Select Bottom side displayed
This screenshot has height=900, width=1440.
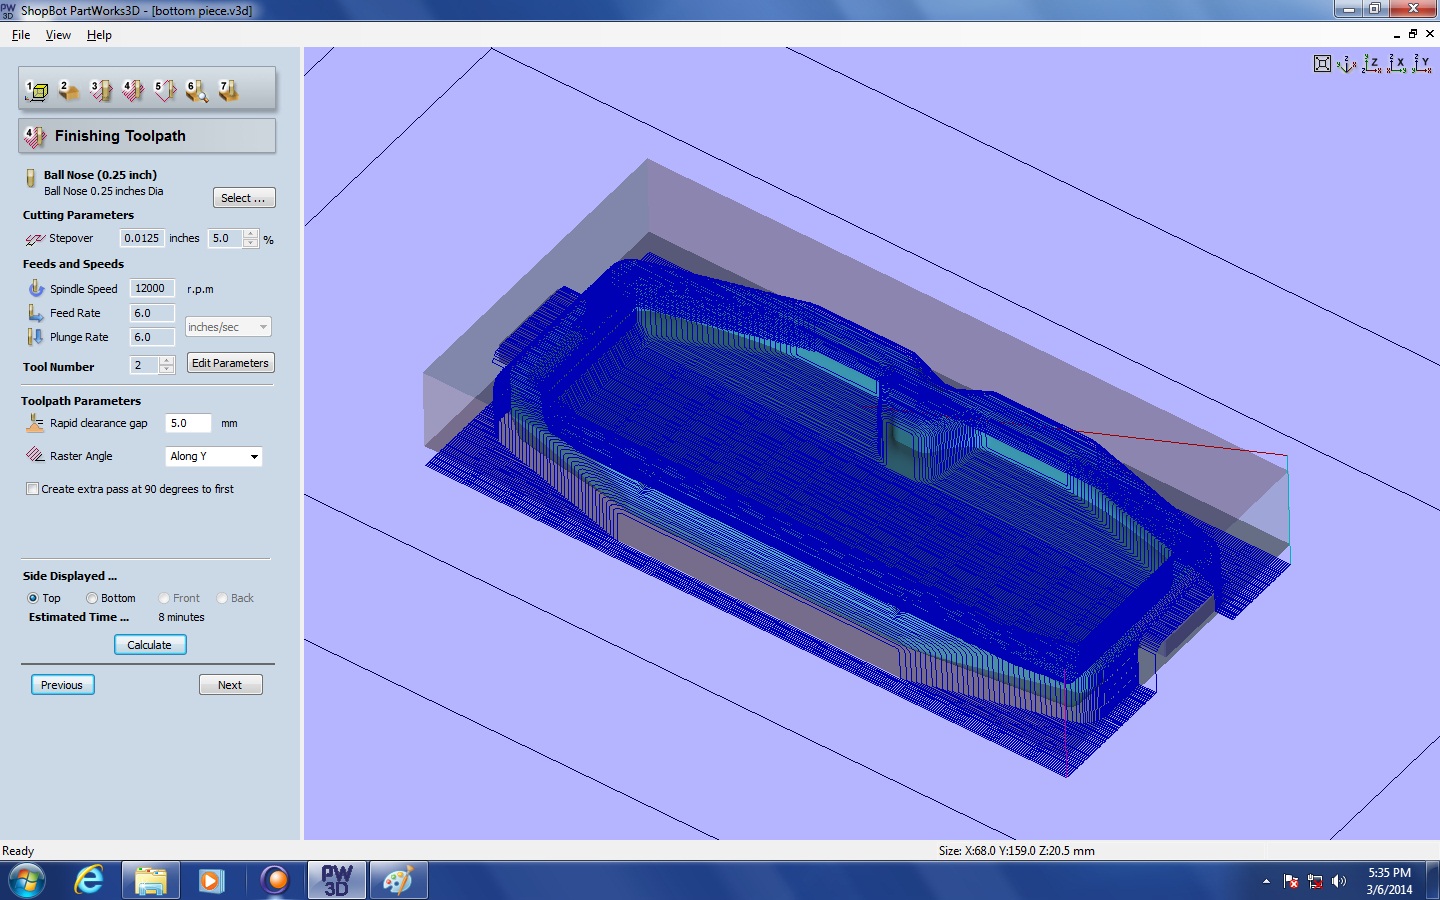[92, 598]
